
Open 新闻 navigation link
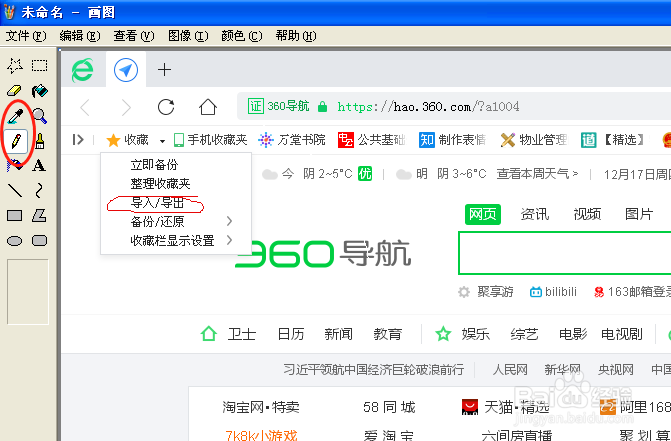pos(338,334)
